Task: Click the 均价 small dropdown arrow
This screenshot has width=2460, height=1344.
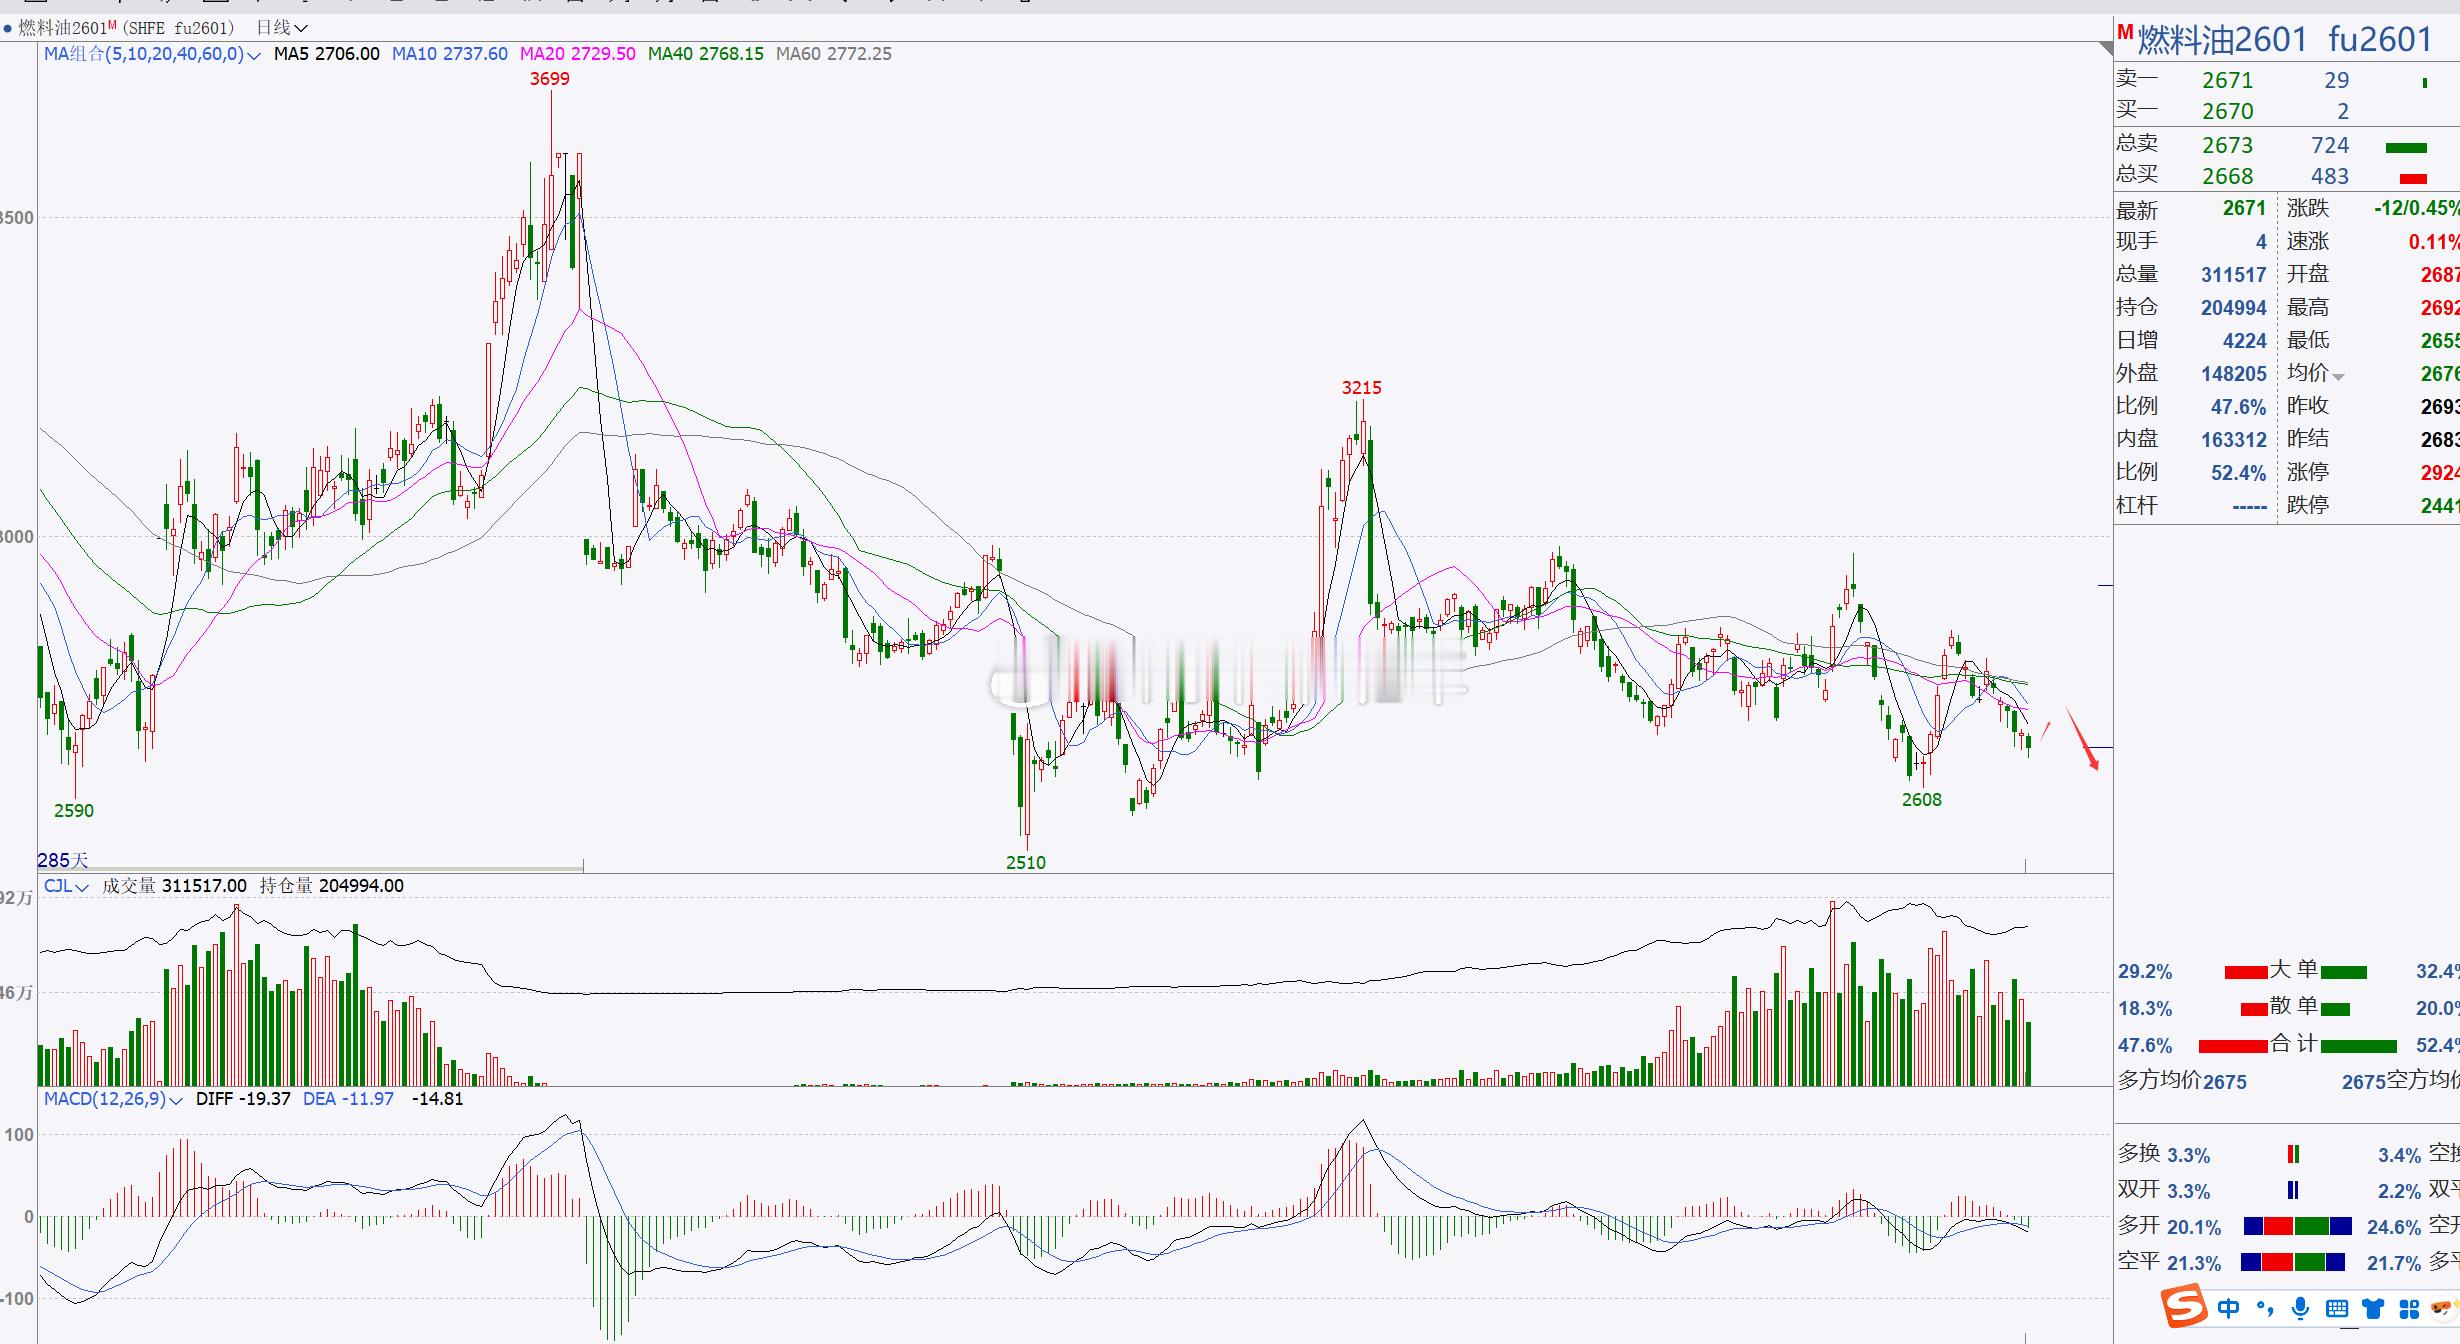Action: click(2338, 377)
